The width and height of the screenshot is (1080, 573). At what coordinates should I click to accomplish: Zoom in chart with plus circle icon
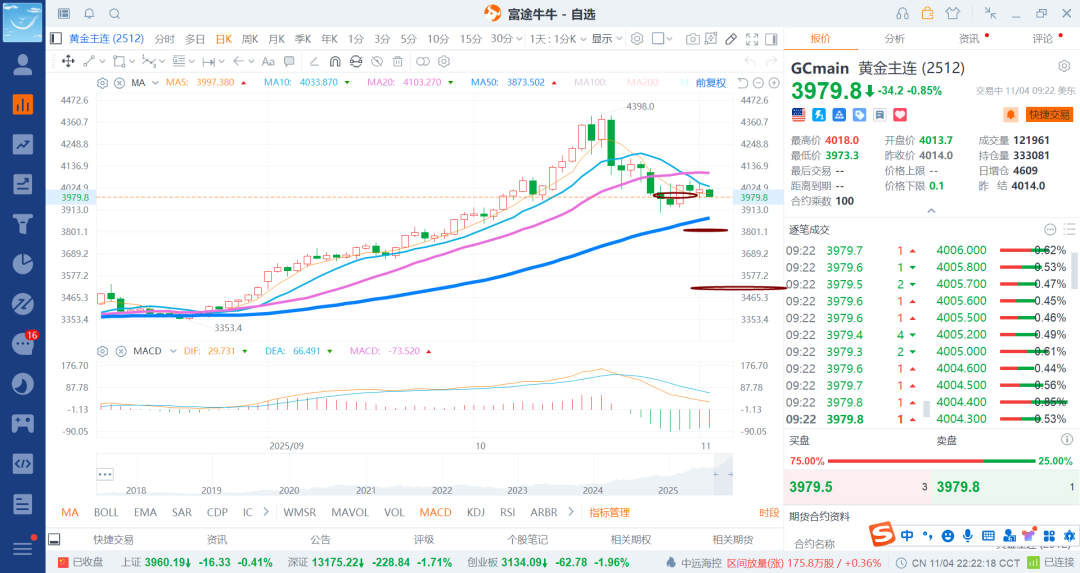[774, 83]
